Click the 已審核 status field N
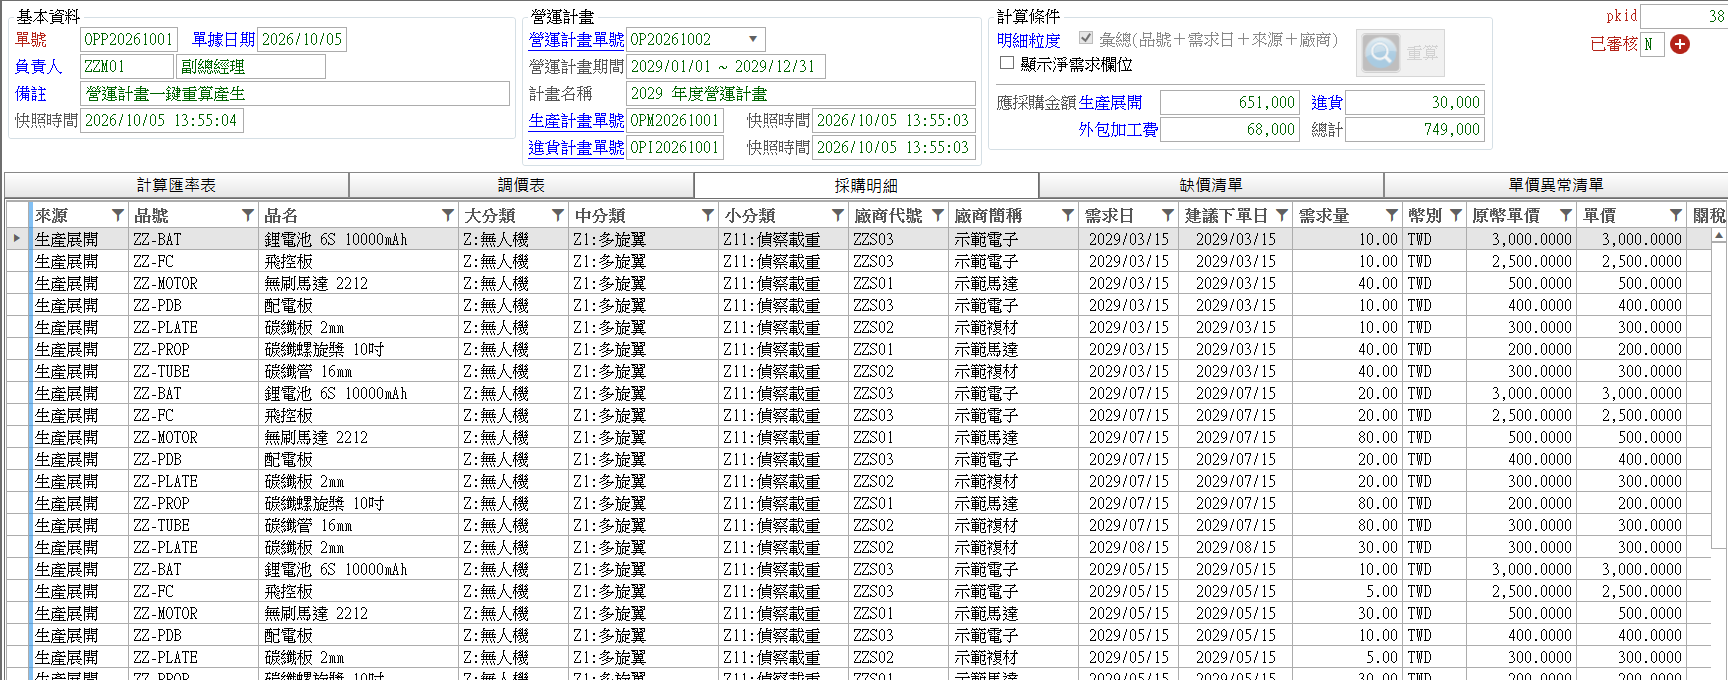This screenshot has width=1728, height=680. click(x=1653, y=44)
